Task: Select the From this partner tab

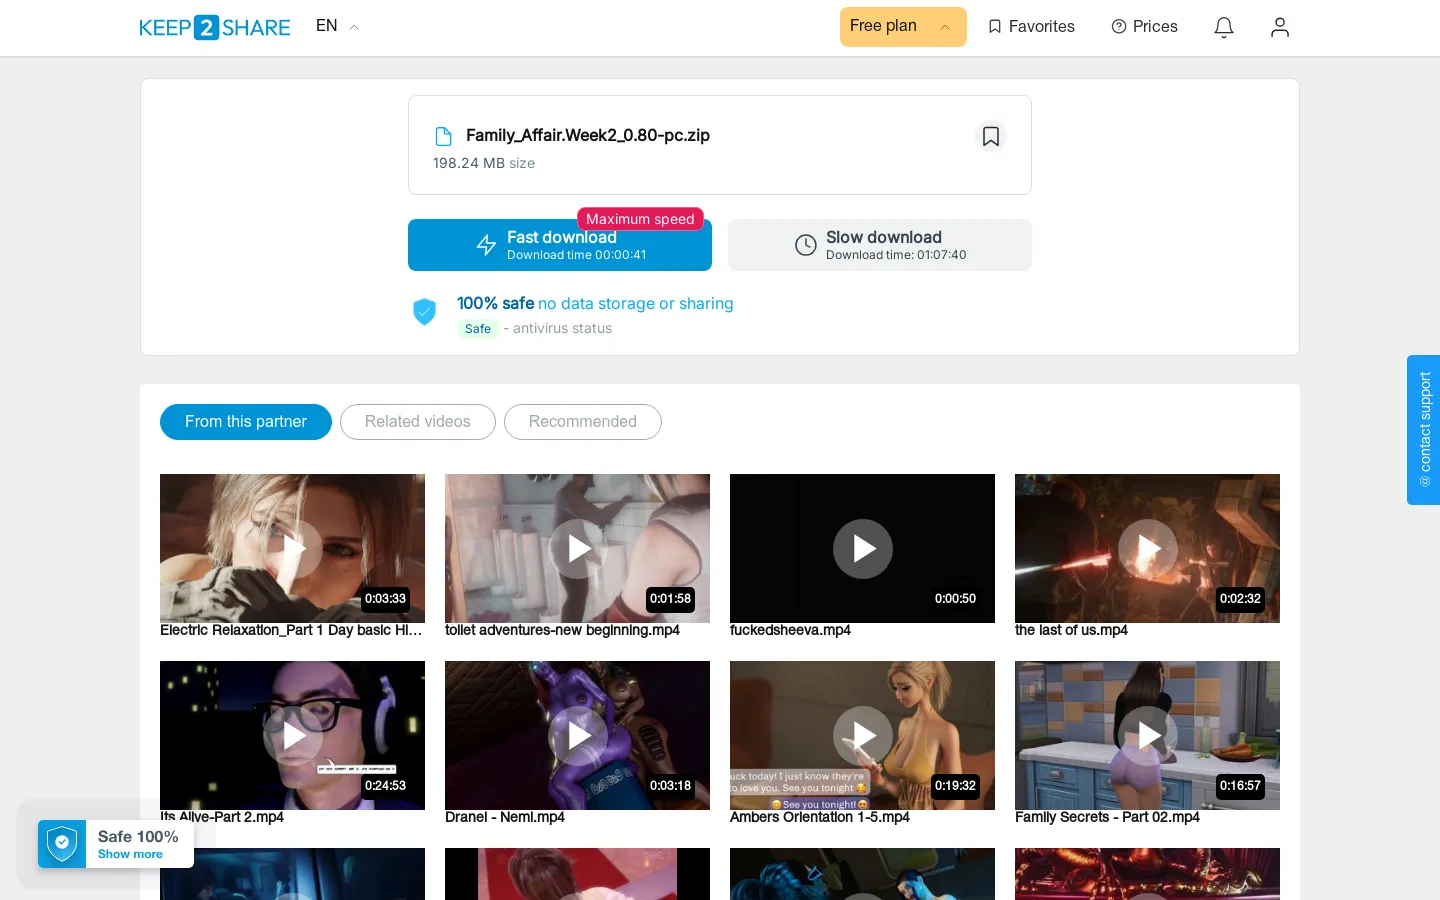Action: click(246, 422)
